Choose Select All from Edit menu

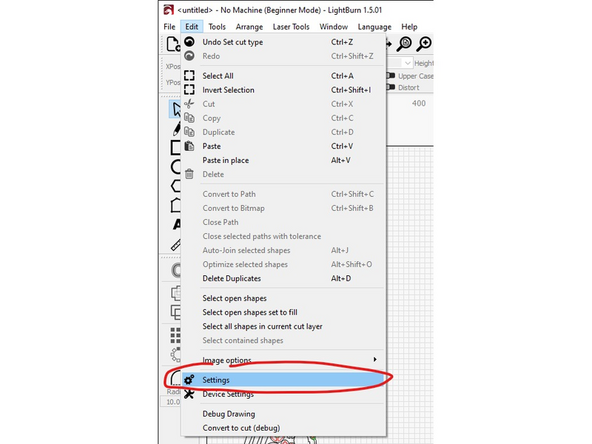pos(283,76)
